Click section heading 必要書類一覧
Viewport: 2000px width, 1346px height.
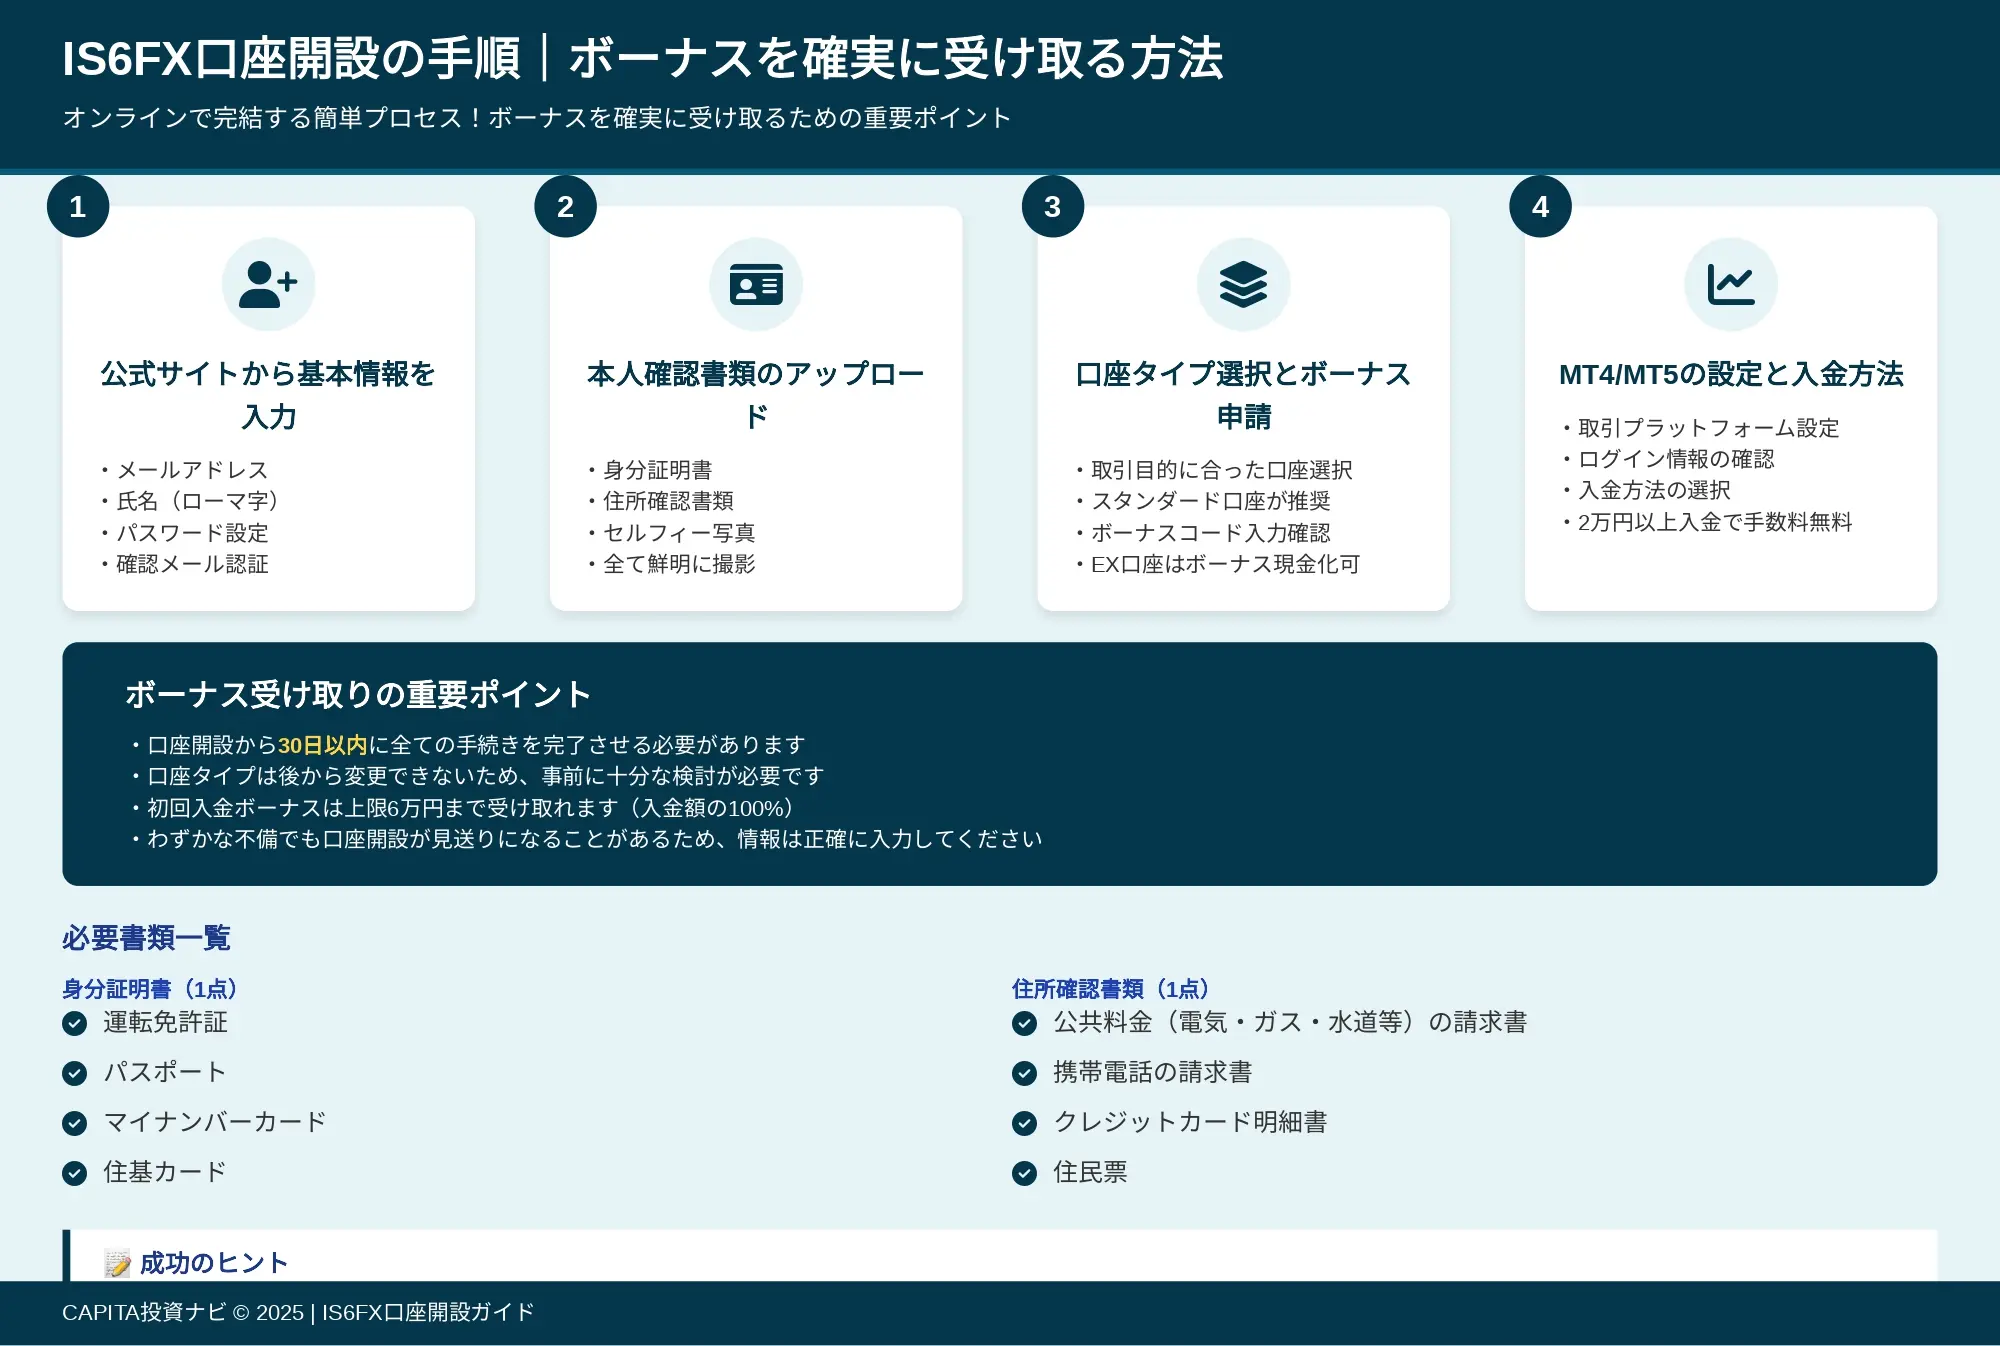coord(146,938)
